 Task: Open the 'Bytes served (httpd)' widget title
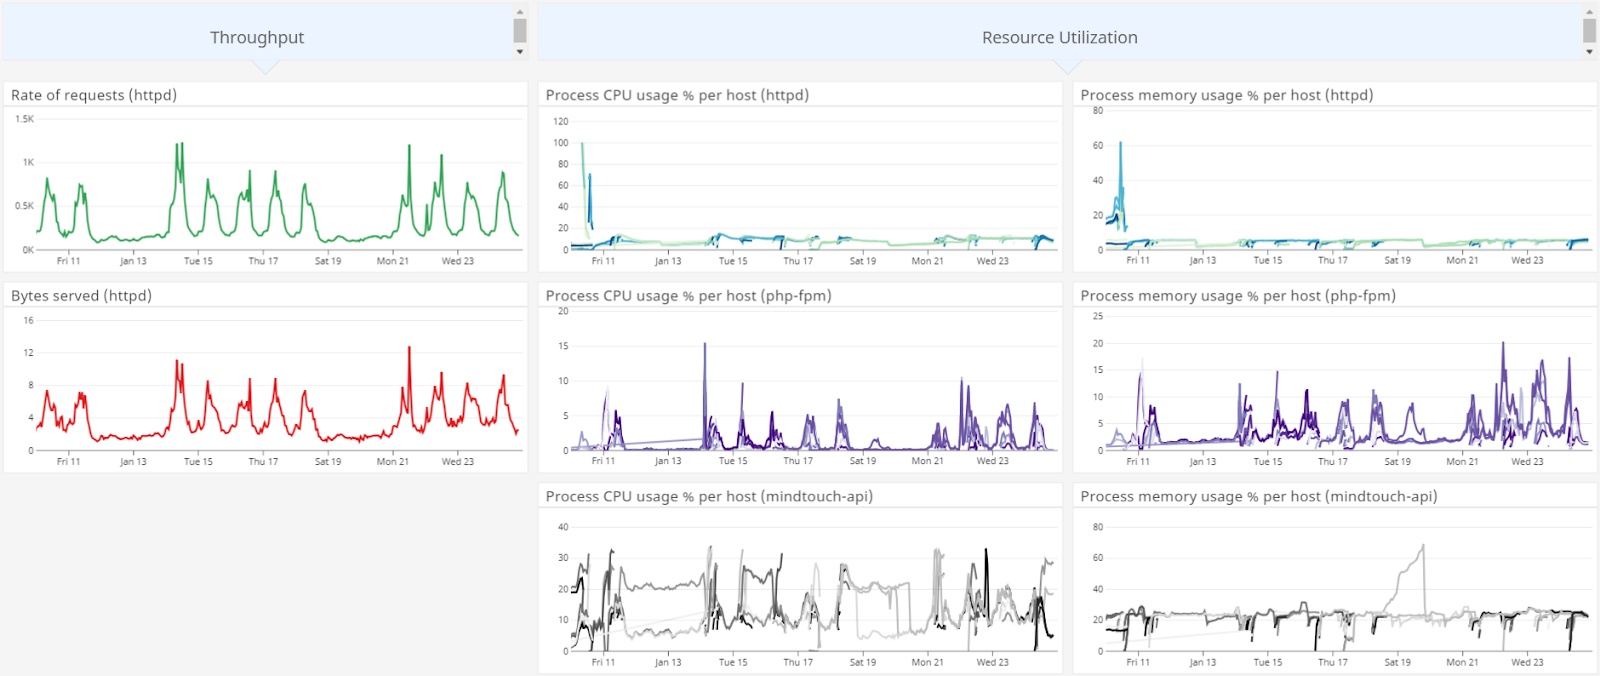click(81, 296)
